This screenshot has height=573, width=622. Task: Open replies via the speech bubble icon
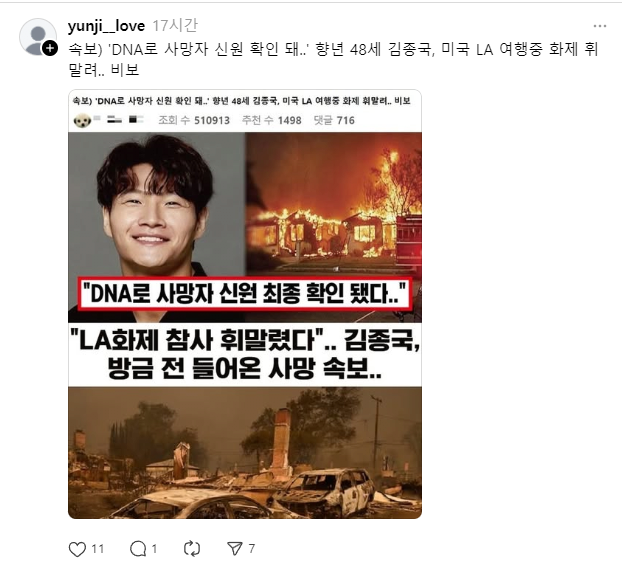[138, 549]
